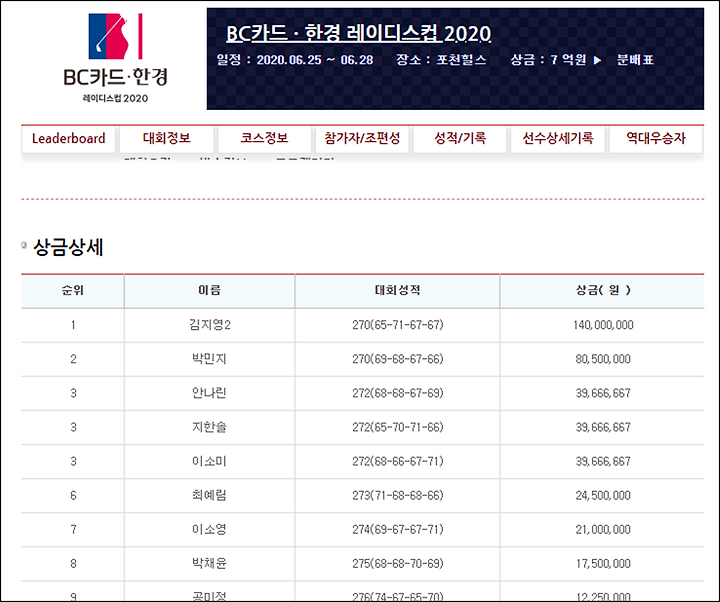
Task: Click the 순위 column header
Action: (73, 290)
